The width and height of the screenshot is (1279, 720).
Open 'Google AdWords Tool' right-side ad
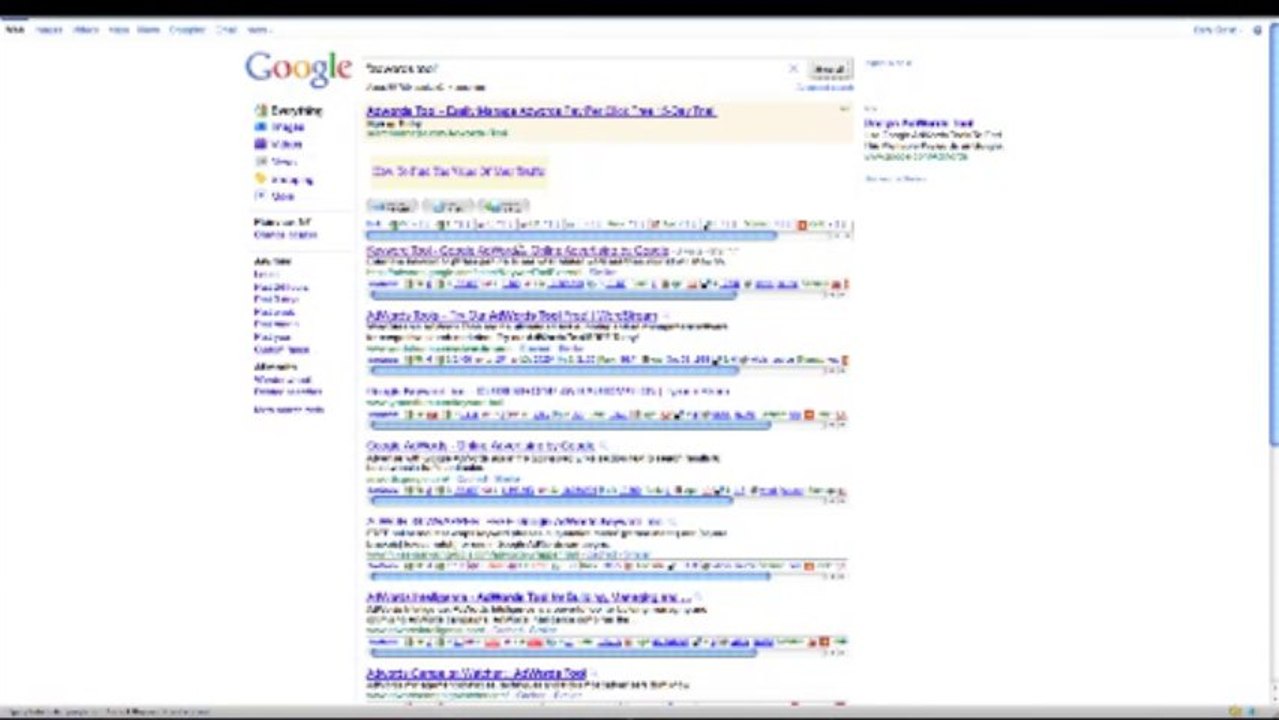pos(918,123)
